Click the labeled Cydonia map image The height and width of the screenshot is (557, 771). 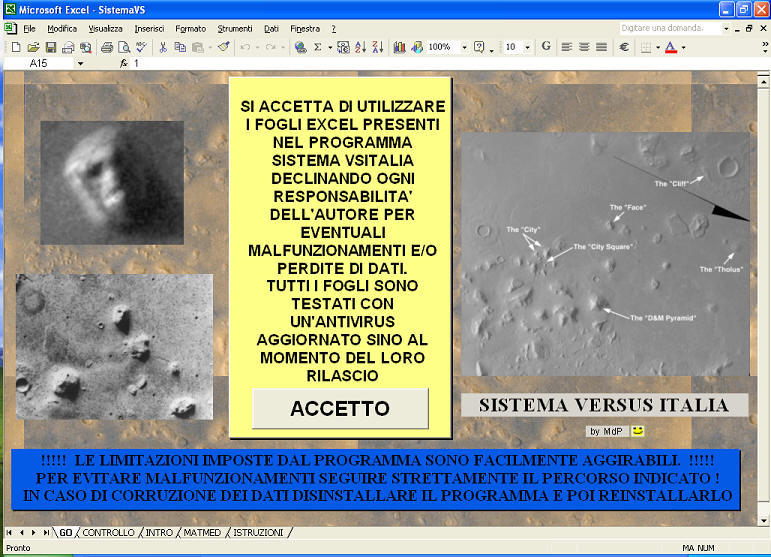pos(605,254)
